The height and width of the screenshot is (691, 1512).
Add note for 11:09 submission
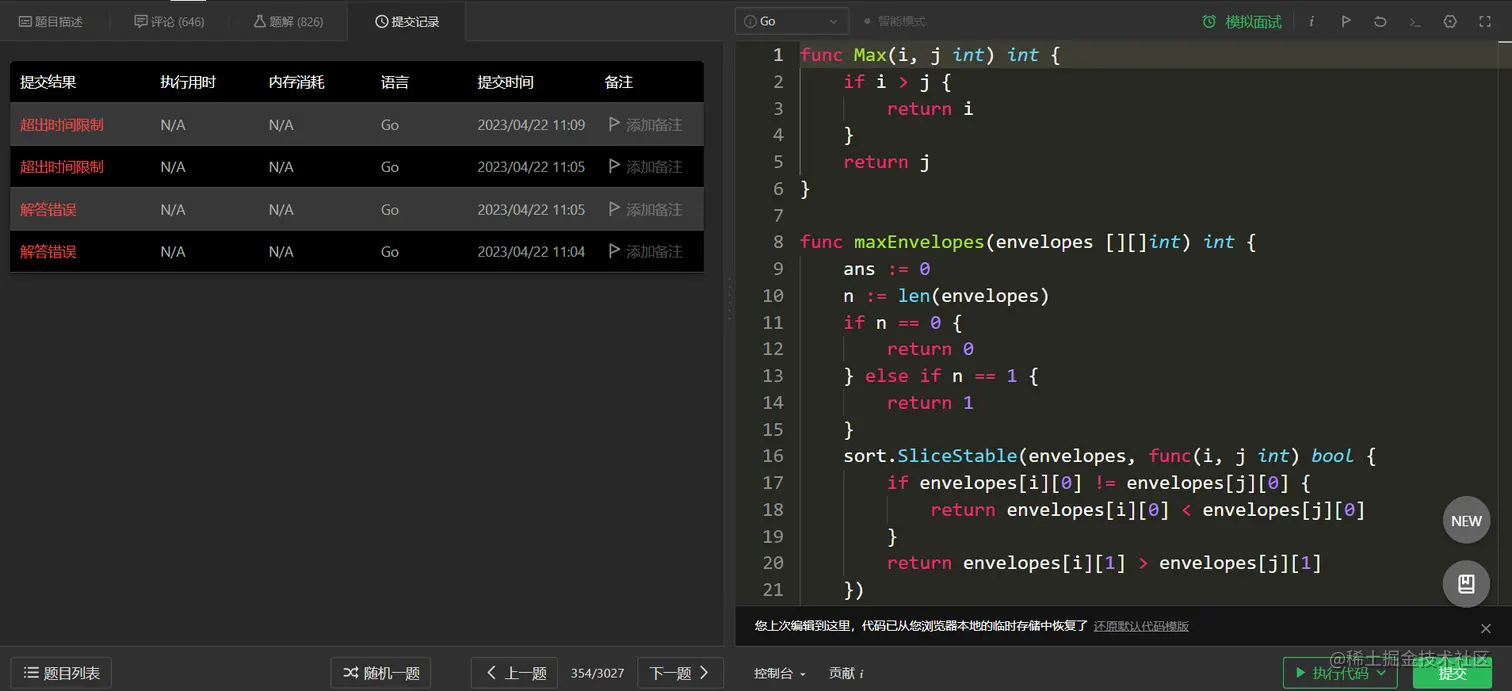645,125
